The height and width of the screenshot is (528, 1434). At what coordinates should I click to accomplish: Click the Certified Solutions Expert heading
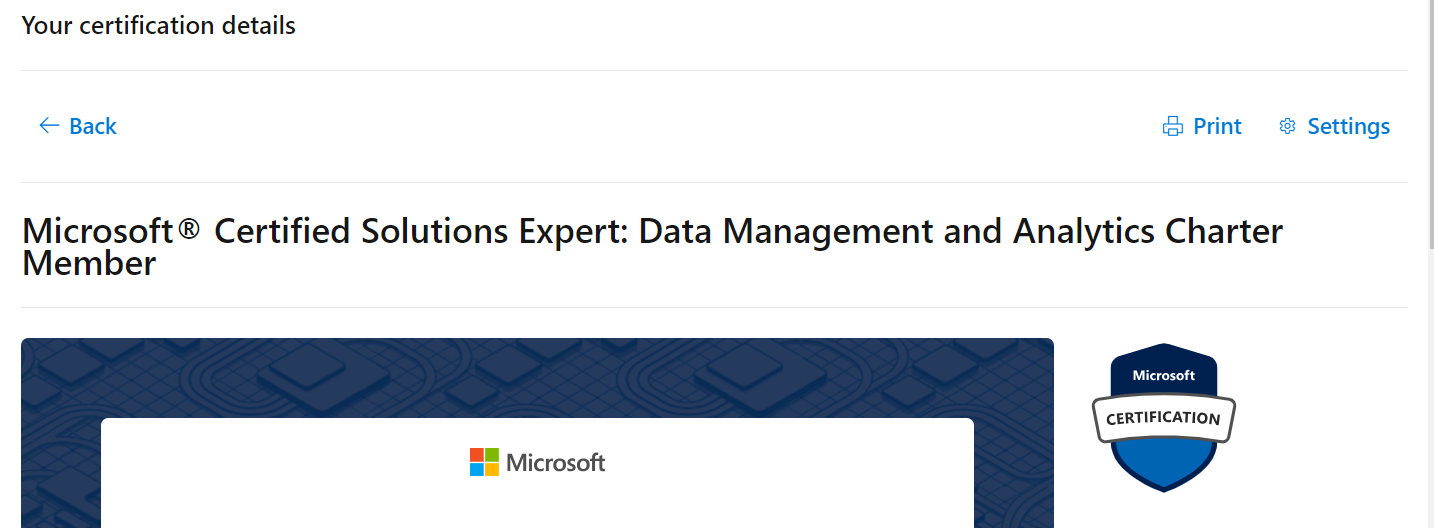pyautogui.click(x=652, y=247)
